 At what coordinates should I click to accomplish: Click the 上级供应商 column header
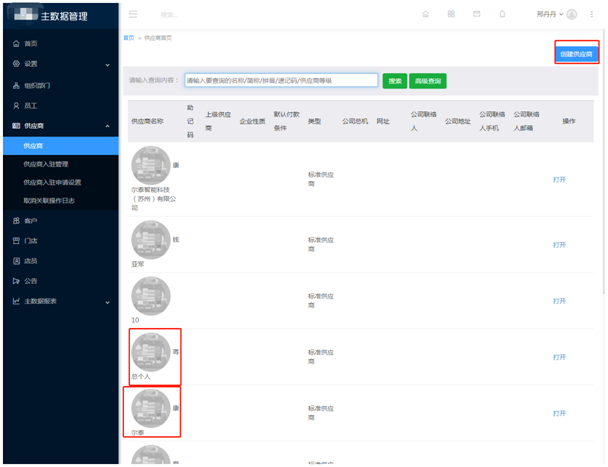click(x=218, y=121)
